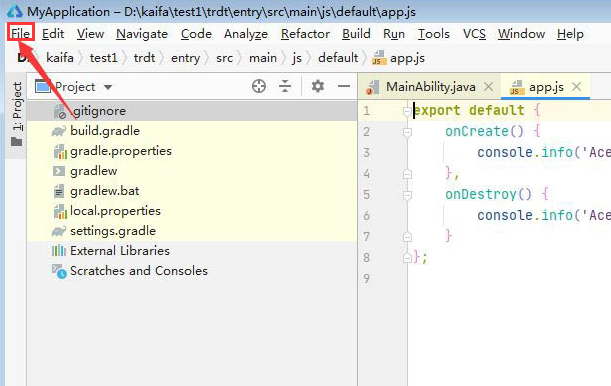Click the gradlew terminal file icon
This screenshot has width=611, height=386.
(59, 171)
